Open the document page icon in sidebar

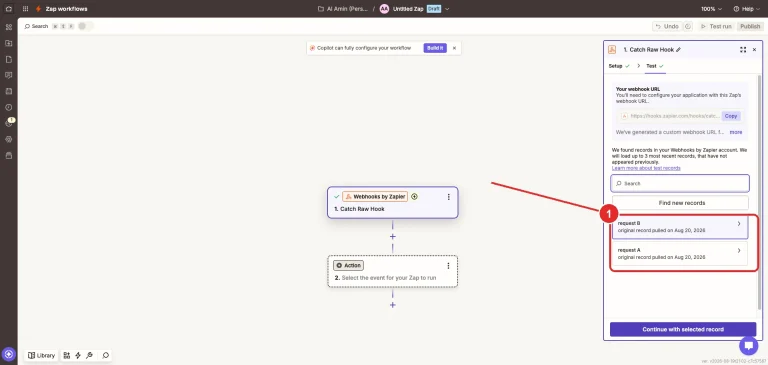pos(8,59)
